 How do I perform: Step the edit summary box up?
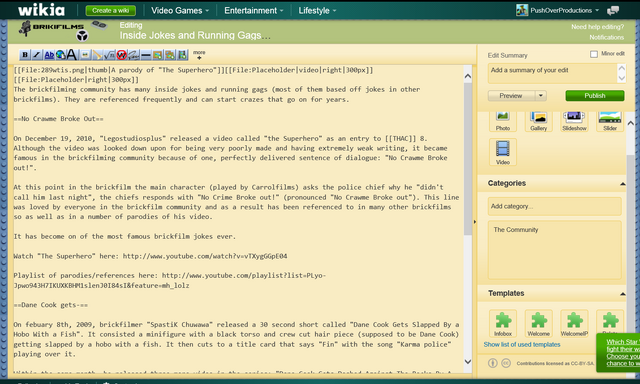(622, 68)
